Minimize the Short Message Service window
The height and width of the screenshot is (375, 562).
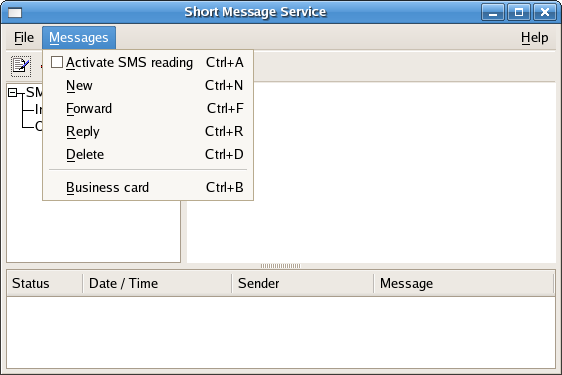pos(493,13)
